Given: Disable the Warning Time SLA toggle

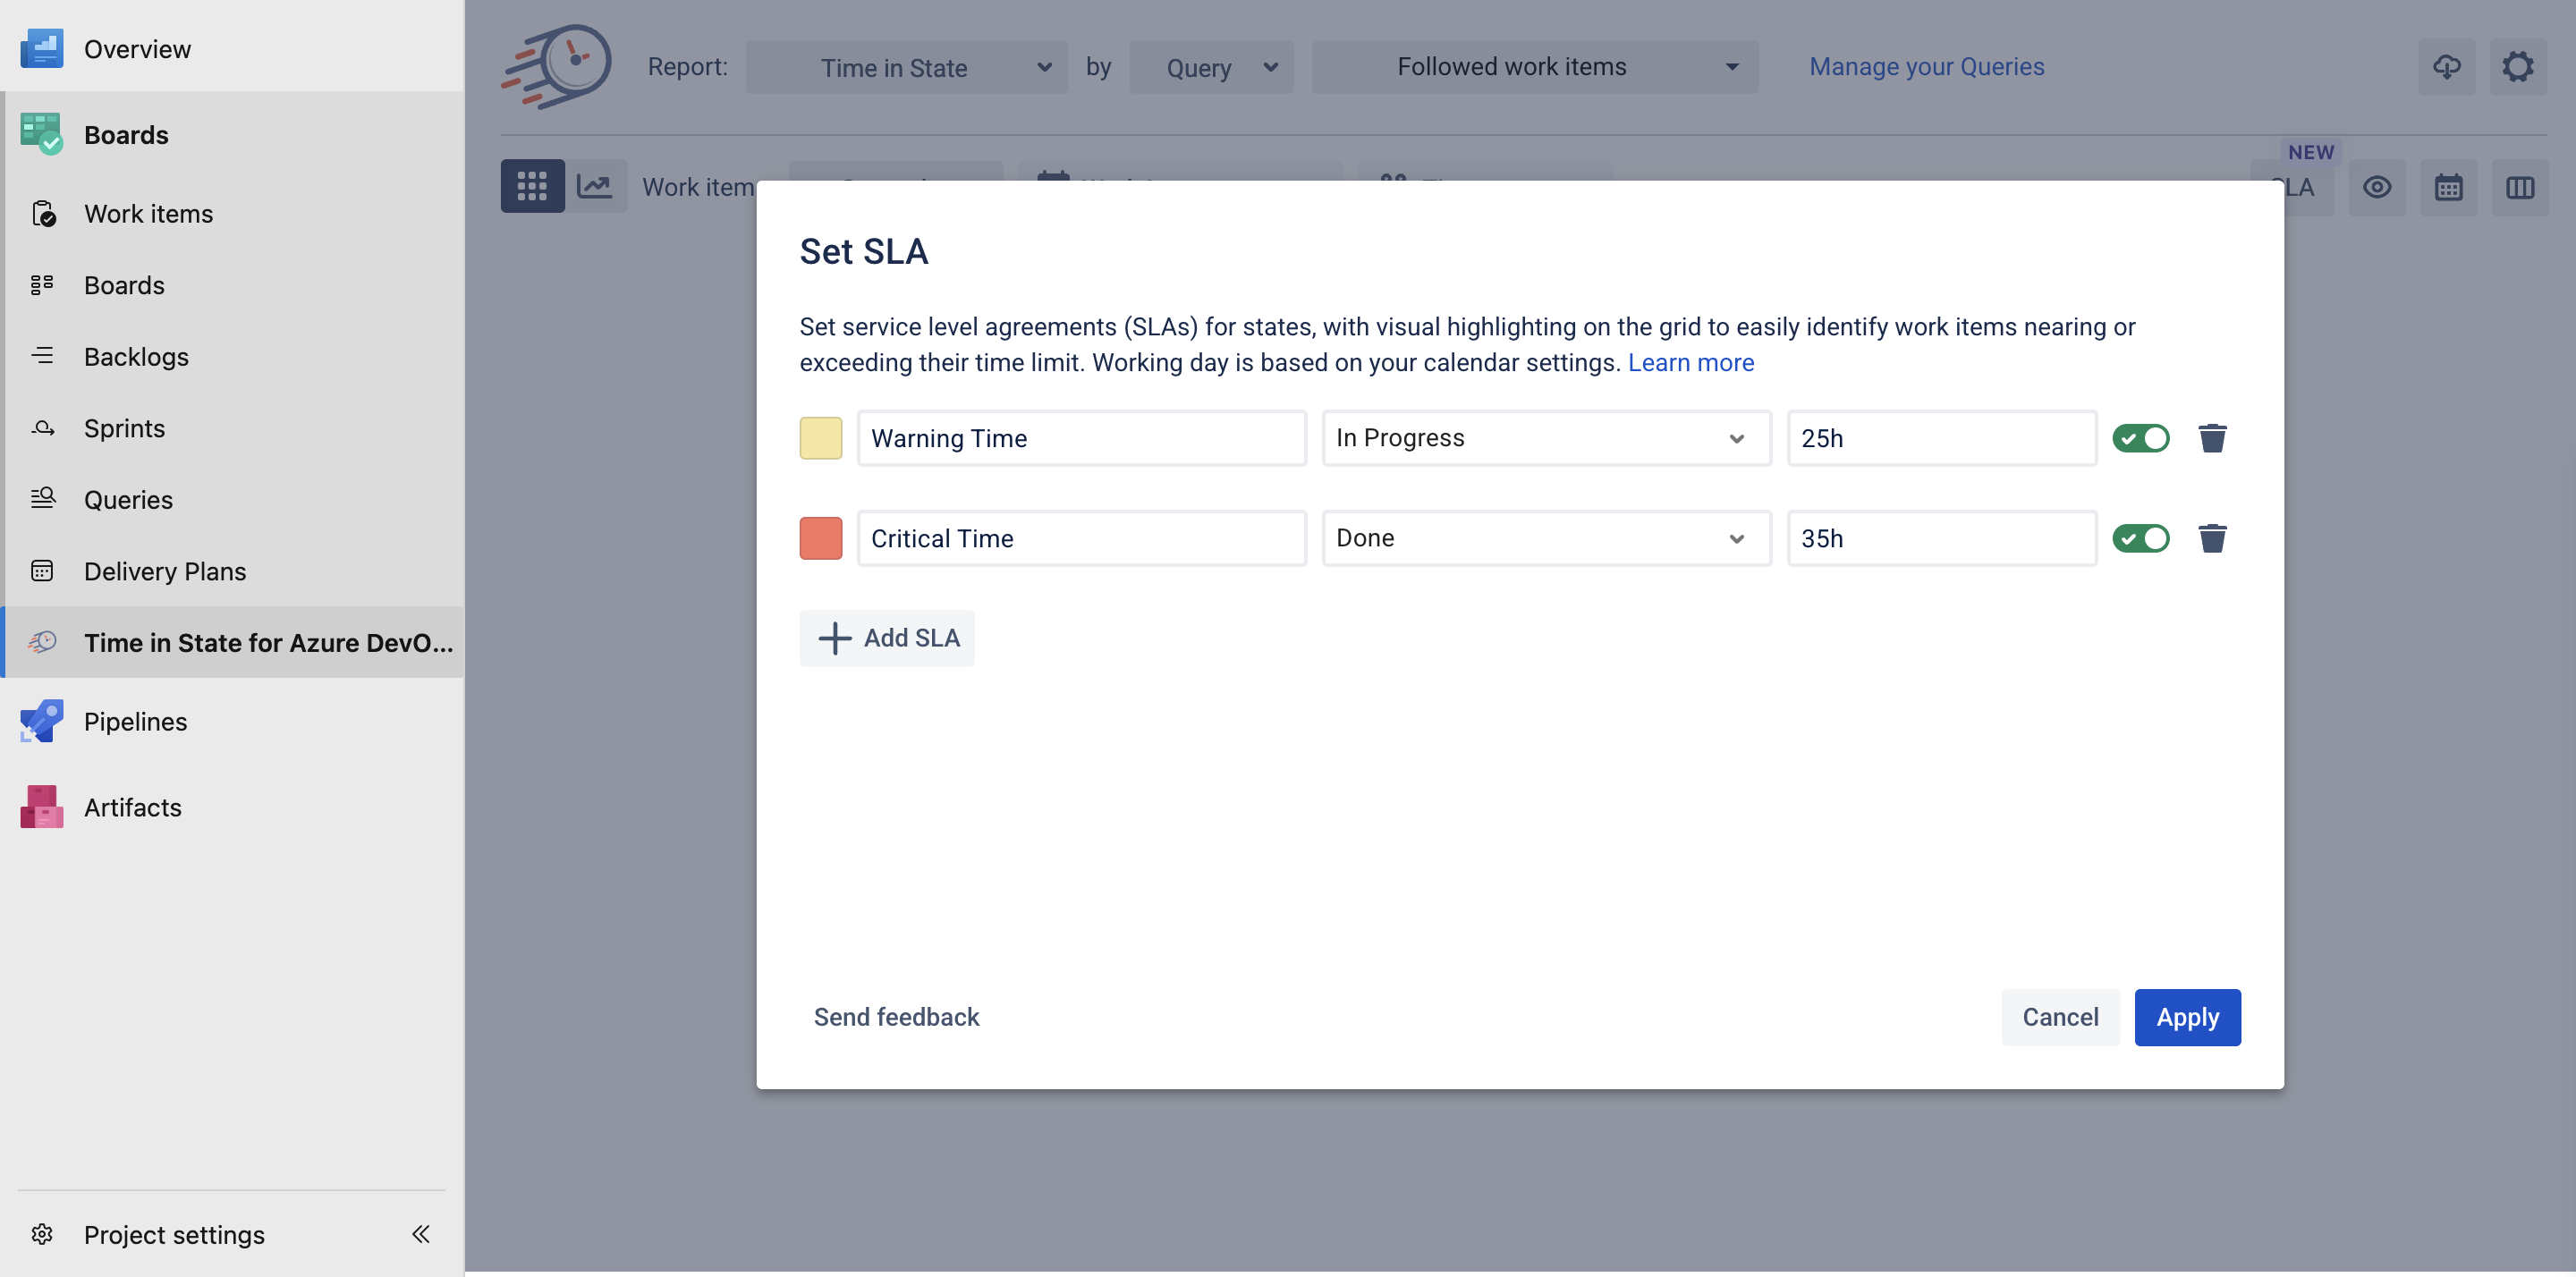Looking at the screenshot, I should 2140,438.
